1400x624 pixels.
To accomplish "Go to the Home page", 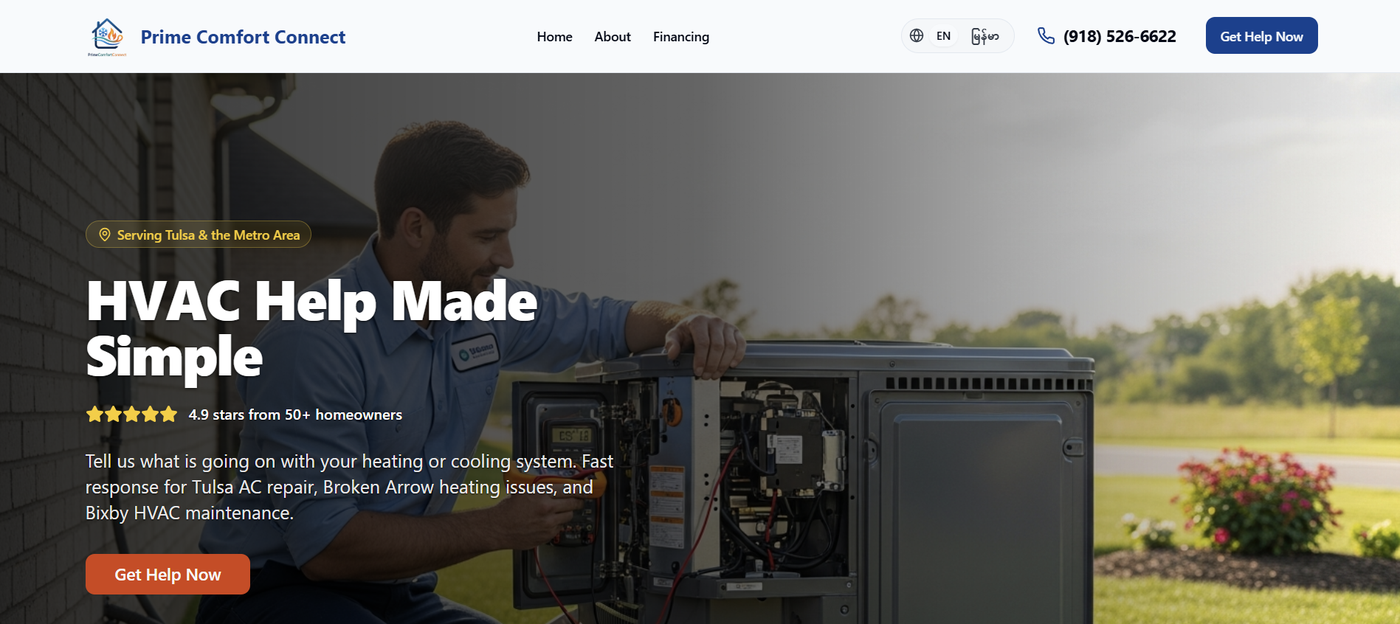I will pos(554,37).
